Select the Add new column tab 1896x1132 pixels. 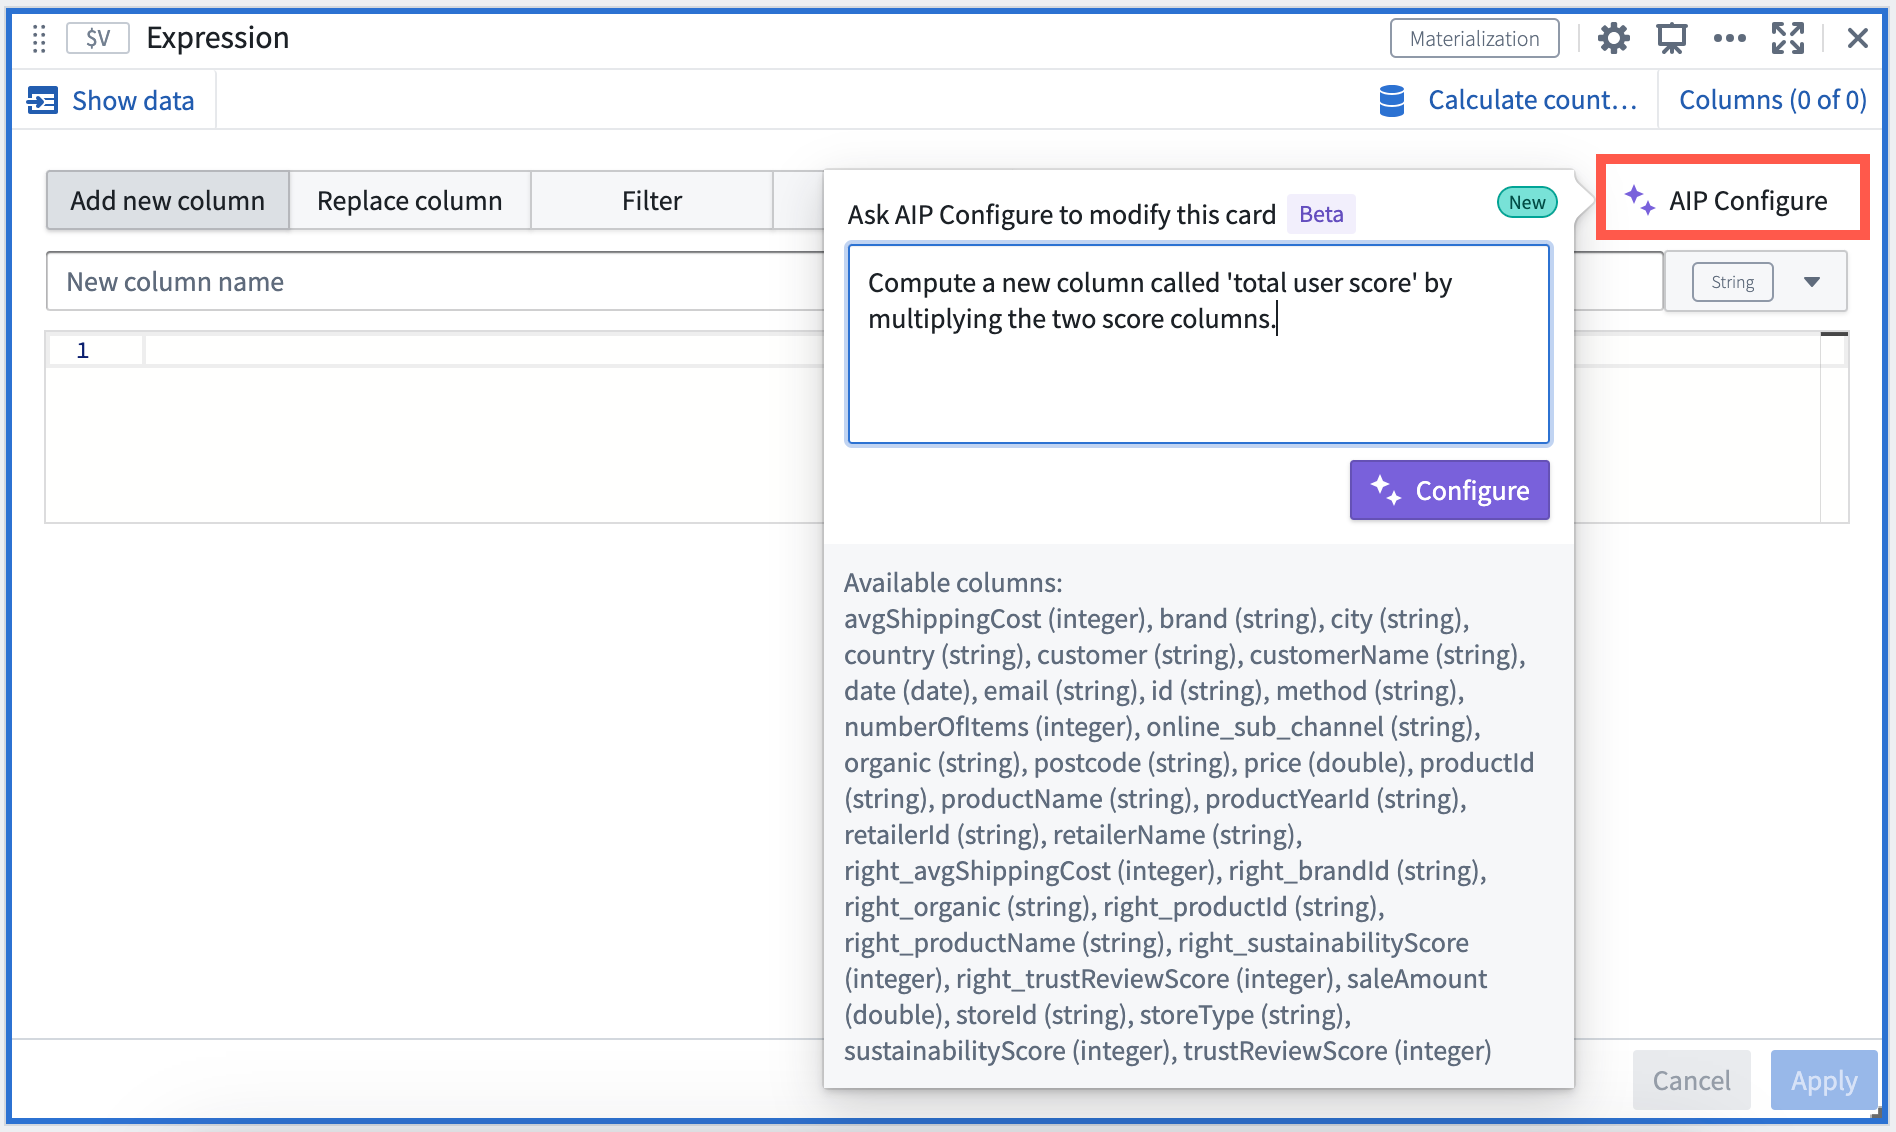[x=168, y=200]
